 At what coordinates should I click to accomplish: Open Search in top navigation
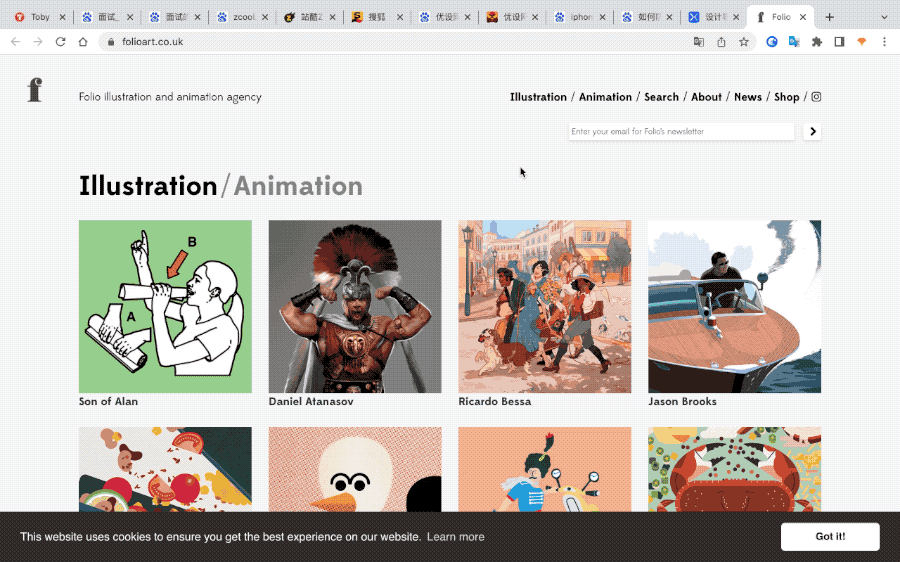click(661, 97)
